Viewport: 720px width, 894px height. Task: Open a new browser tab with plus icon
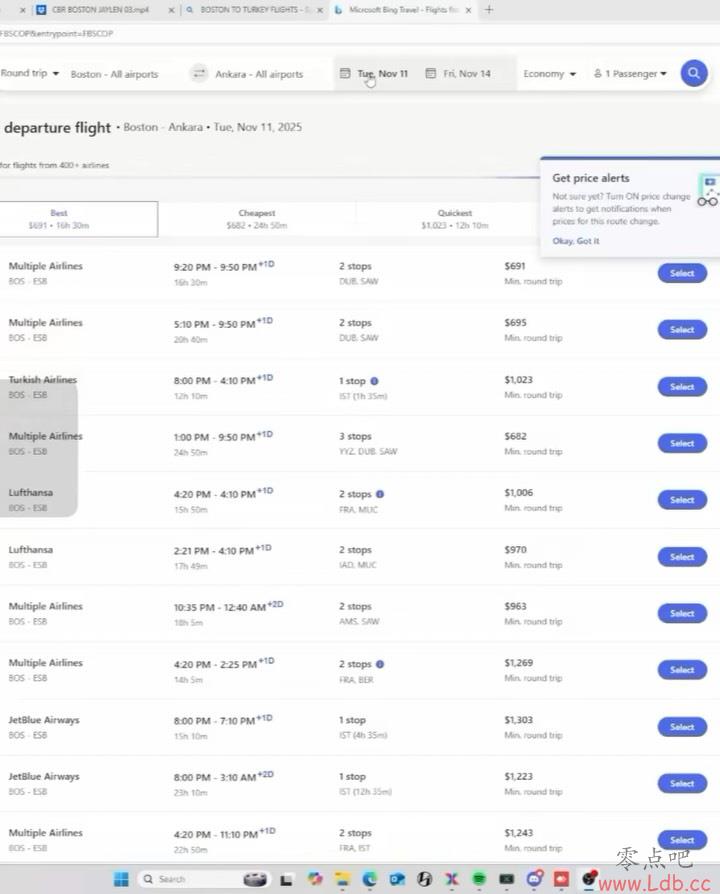coord(489,10)
